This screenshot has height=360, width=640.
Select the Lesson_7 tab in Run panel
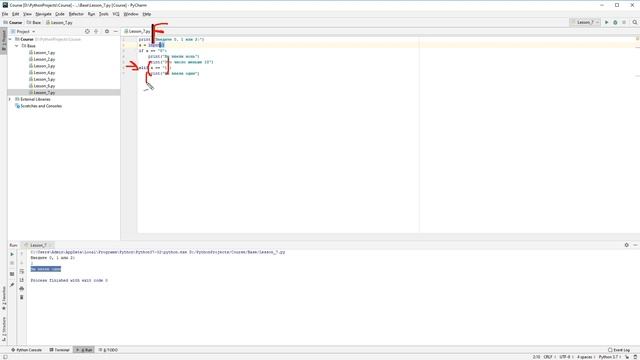click(38, 245)
